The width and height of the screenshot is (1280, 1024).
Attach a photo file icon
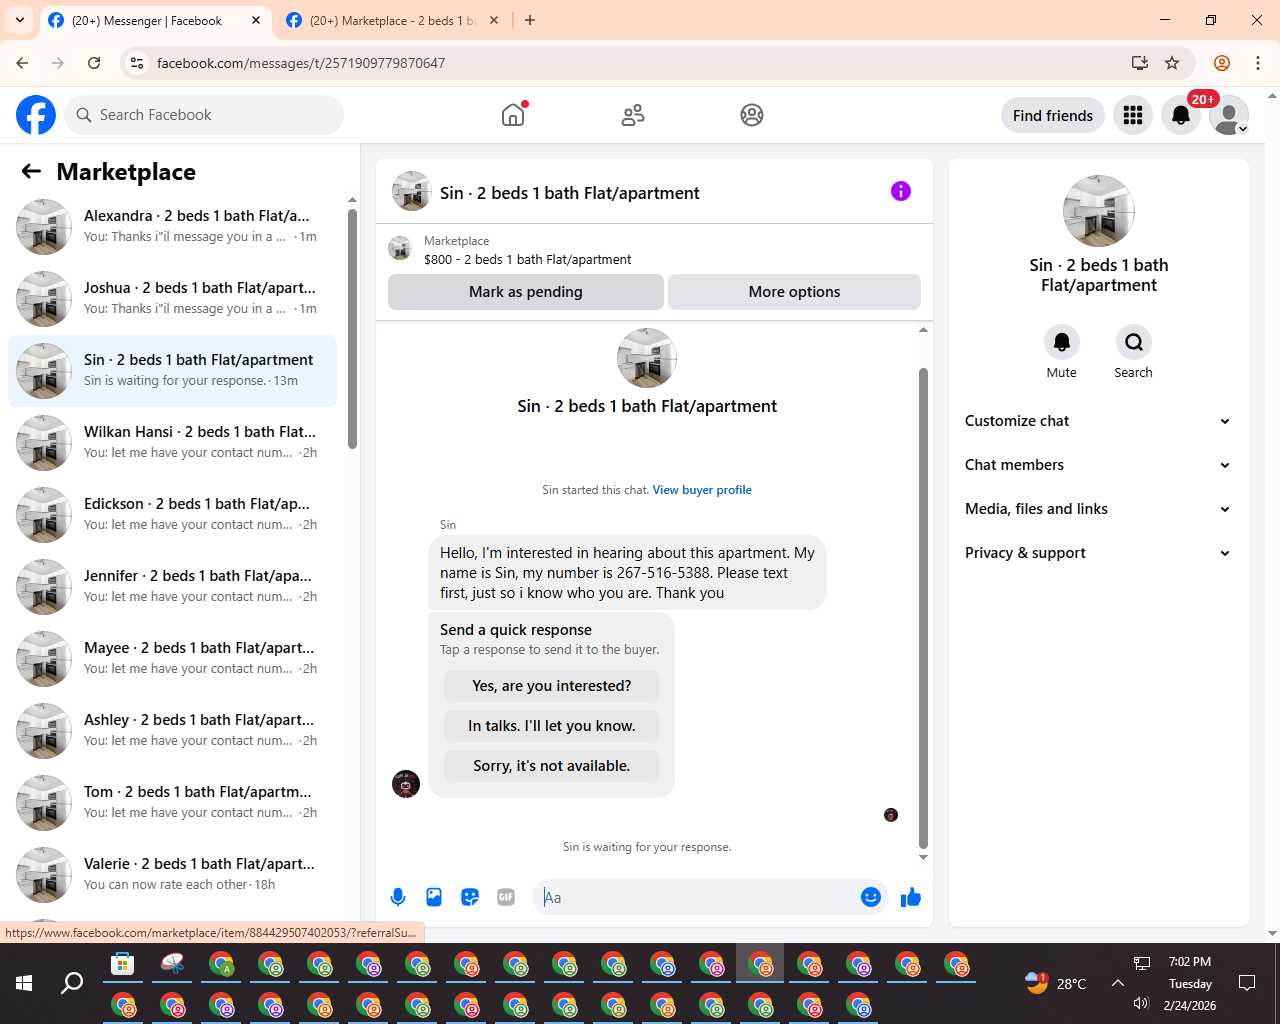(434, 897)
